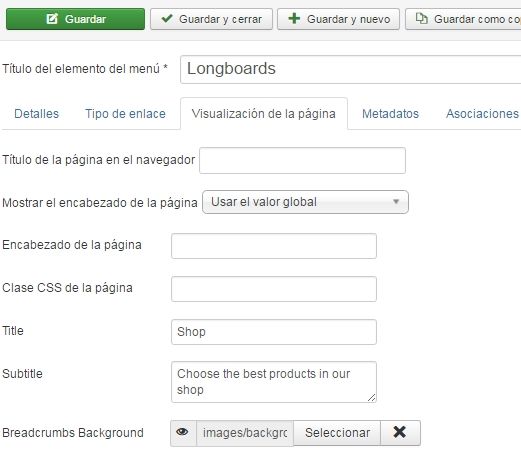The image size is (521, 454).
Task: Clear breadcrumbs background with X icon
Action: 400,433
